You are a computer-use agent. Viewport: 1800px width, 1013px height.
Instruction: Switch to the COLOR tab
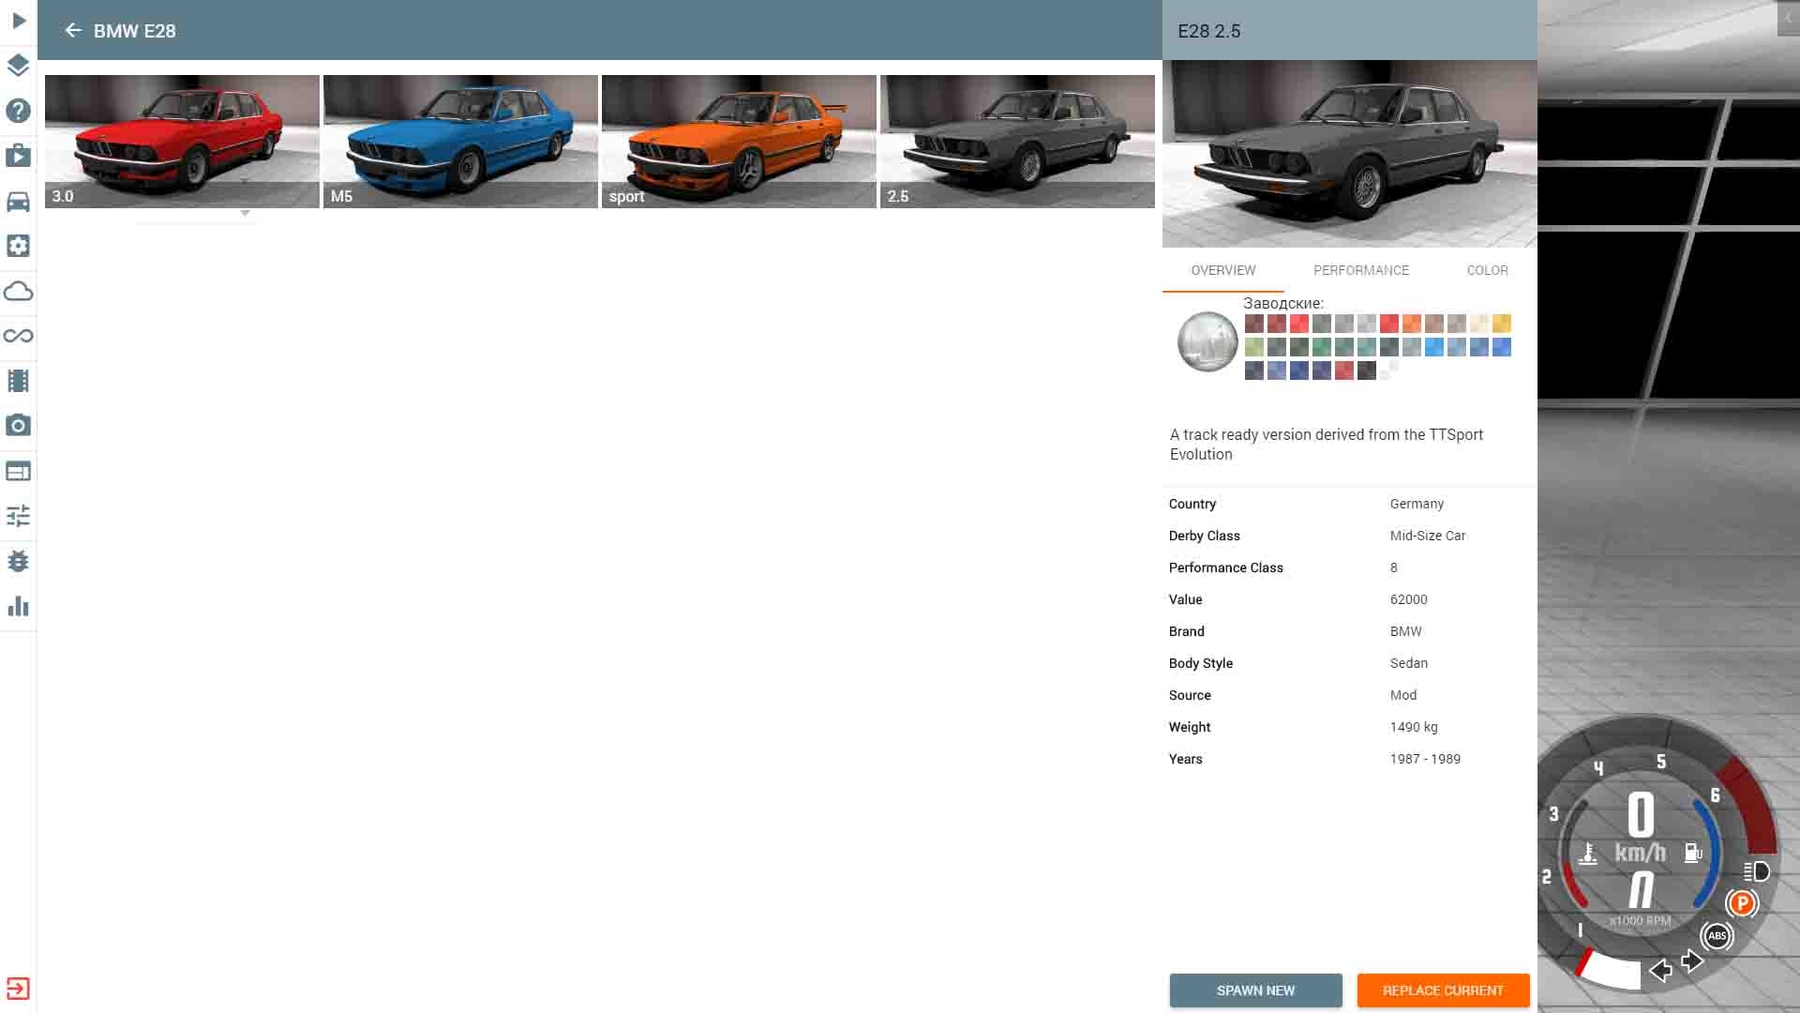[1486, 270]
